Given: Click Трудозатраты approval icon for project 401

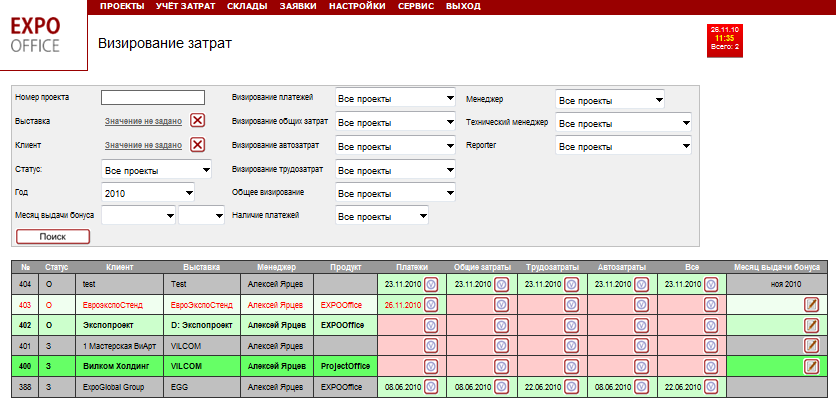Looking at the screenshot, I should [572, 346].
